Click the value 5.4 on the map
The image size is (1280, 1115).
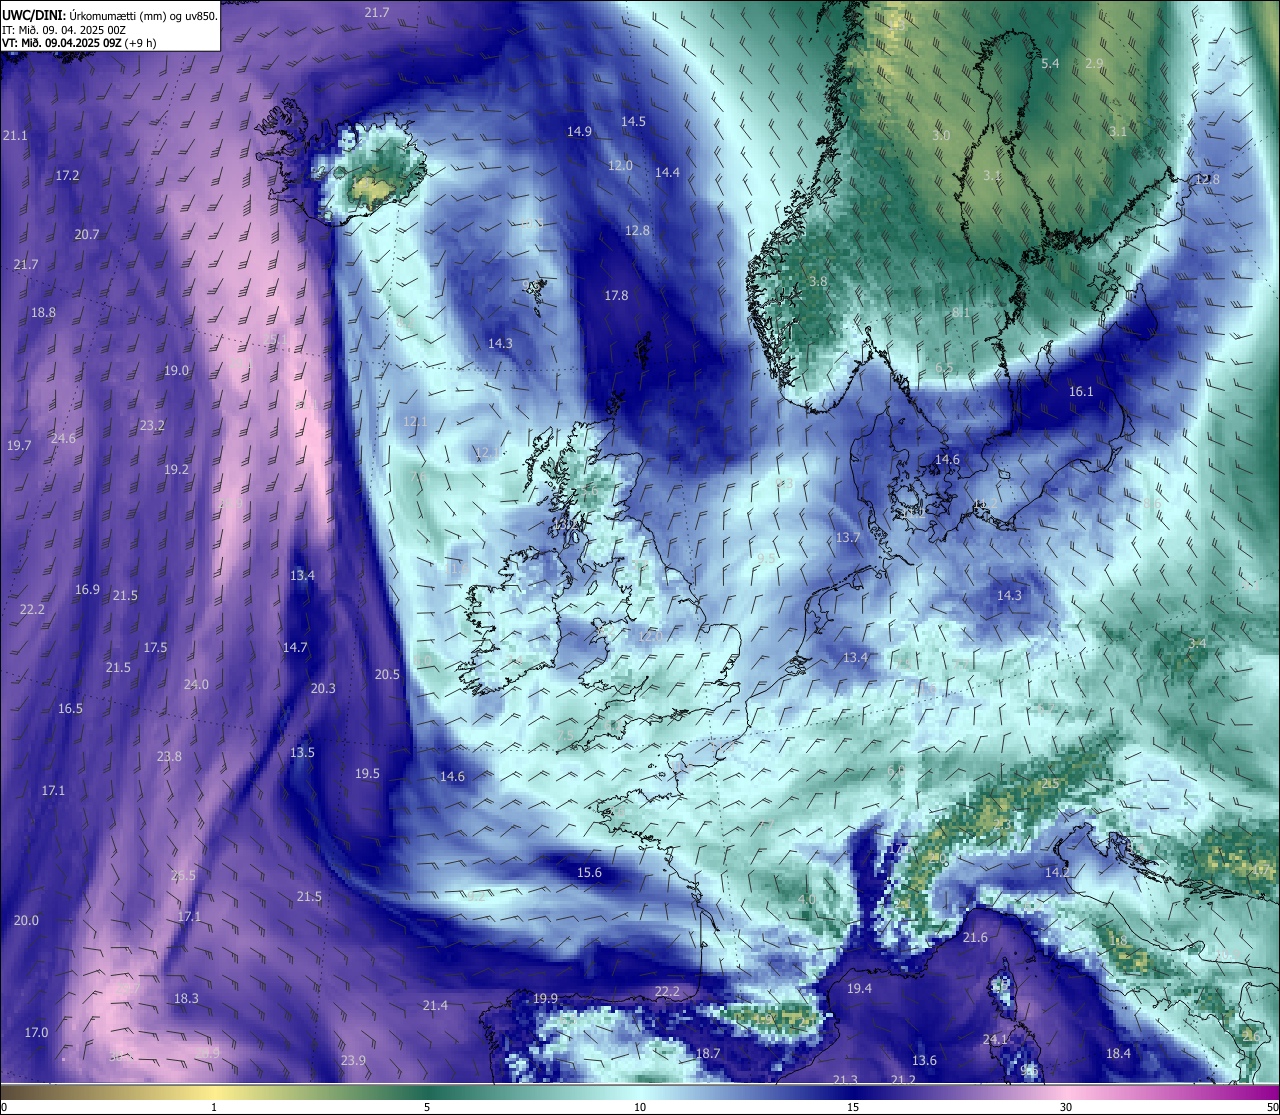point(1050,63)
